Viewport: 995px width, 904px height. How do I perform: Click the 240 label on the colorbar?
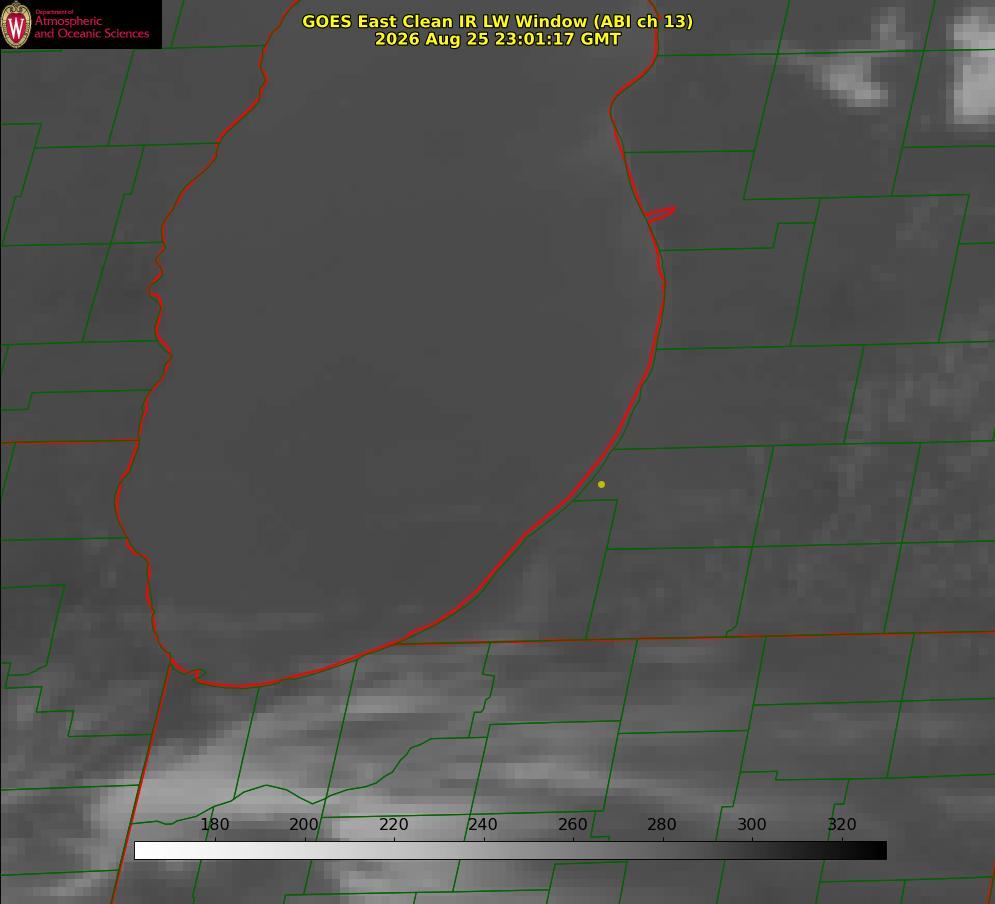(483, 824)
